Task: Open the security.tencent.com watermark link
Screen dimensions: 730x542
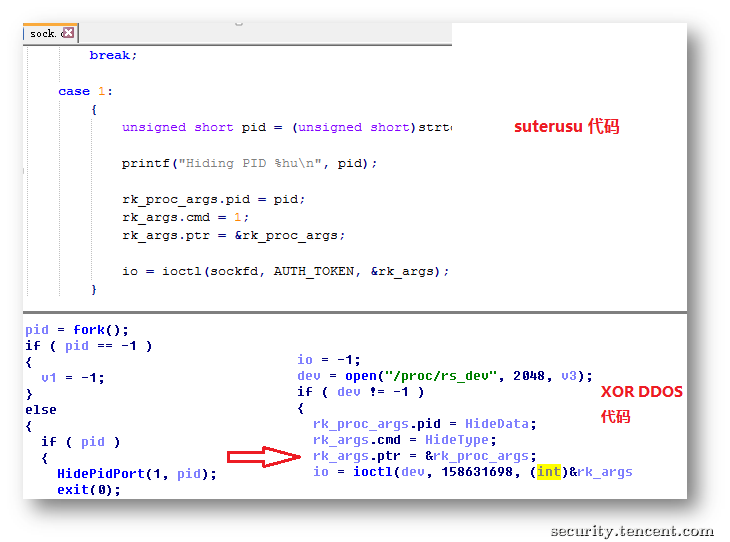Action: (x=632, y=531)
